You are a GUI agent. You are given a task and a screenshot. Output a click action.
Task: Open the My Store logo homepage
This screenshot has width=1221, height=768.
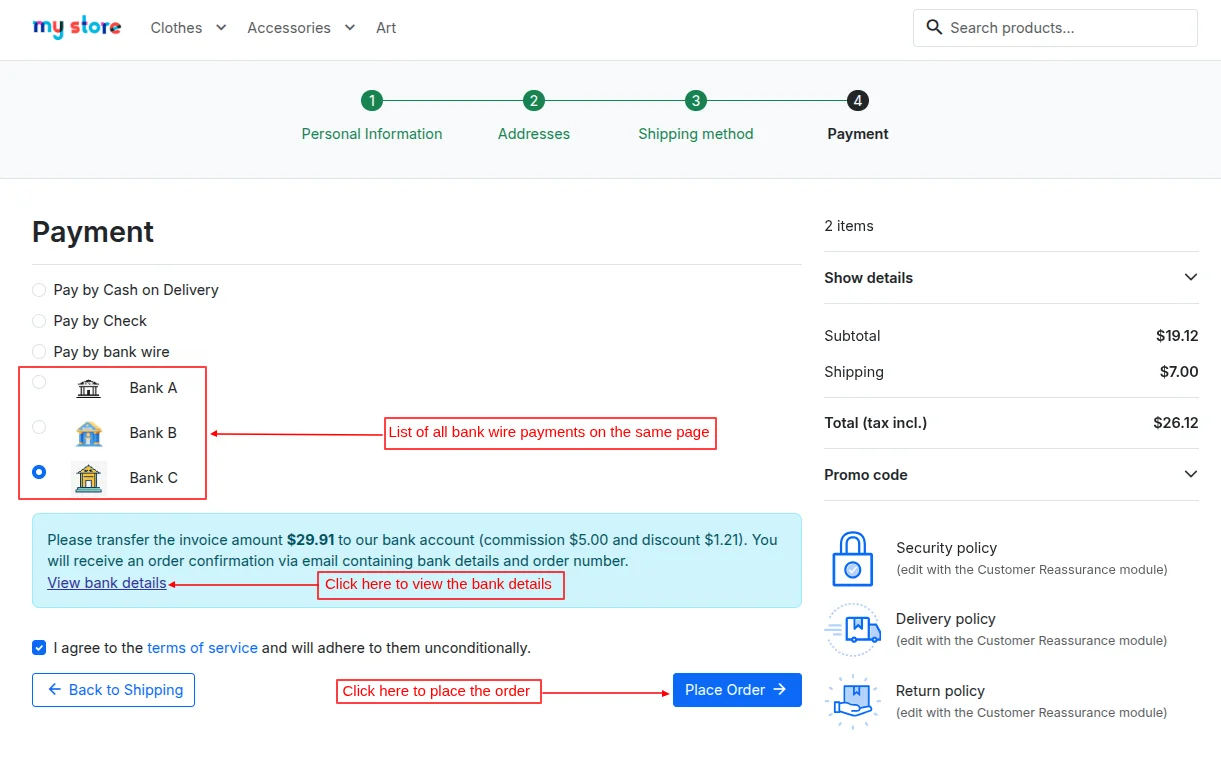[77, 27]
